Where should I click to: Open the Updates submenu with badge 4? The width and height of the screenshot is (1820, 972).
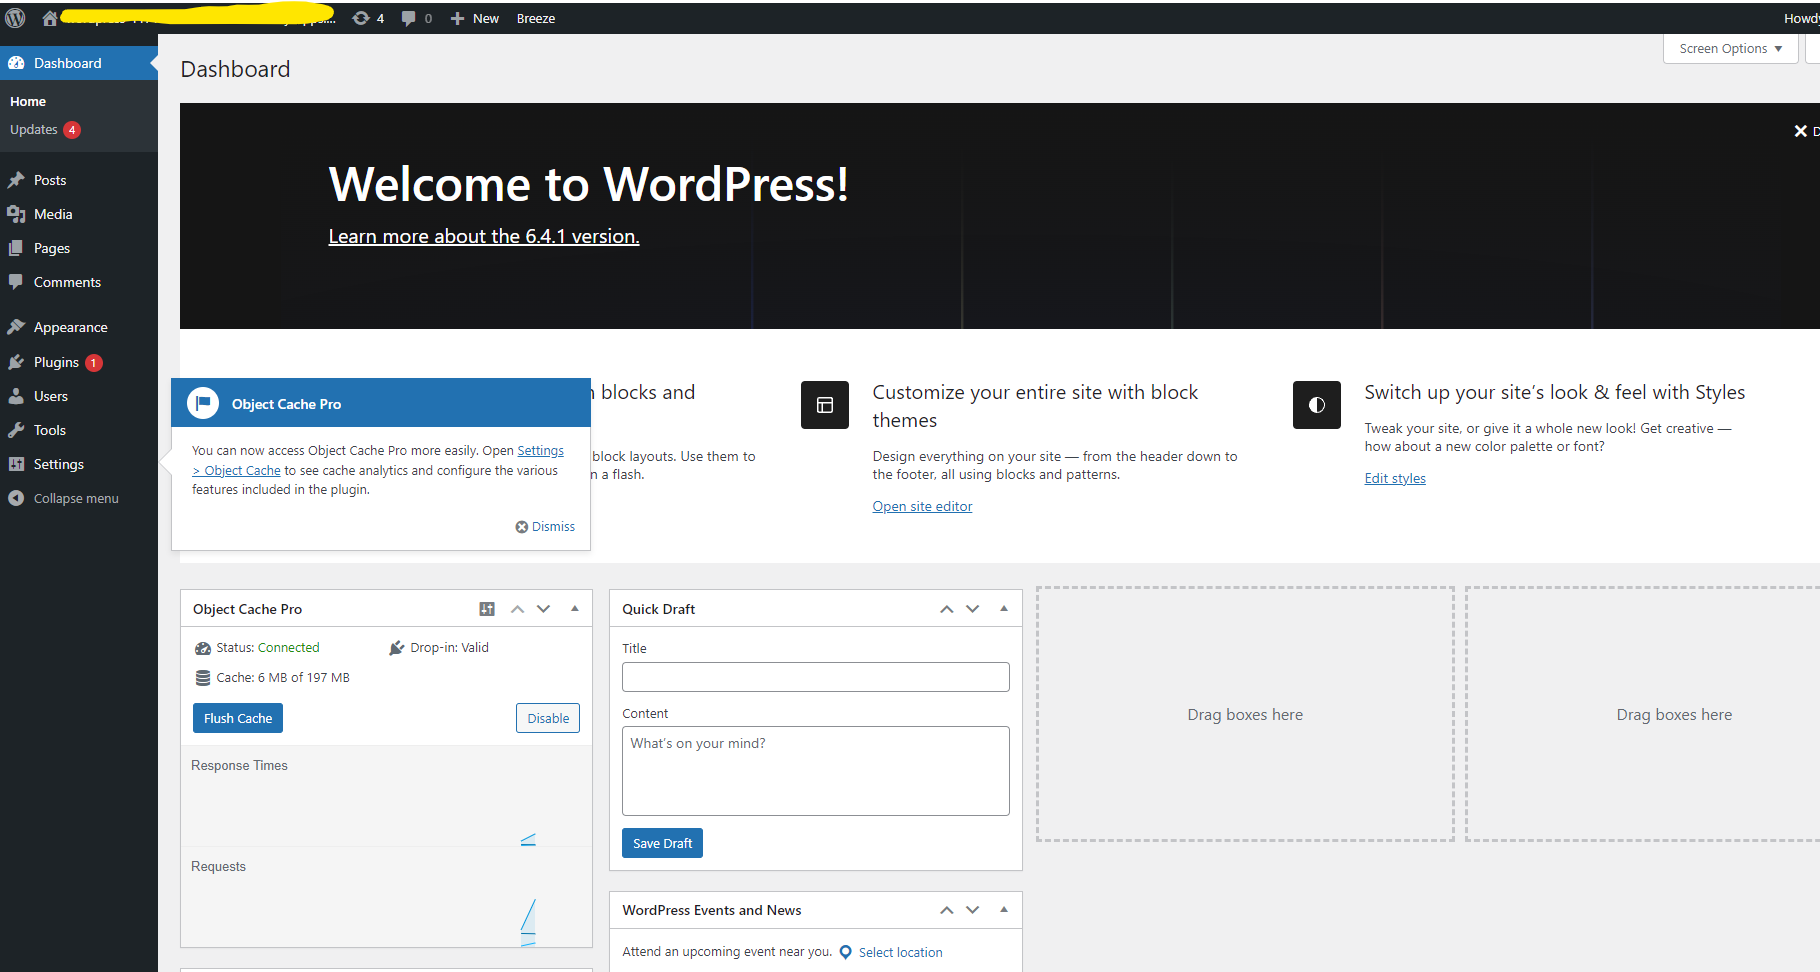pos(45,129)
